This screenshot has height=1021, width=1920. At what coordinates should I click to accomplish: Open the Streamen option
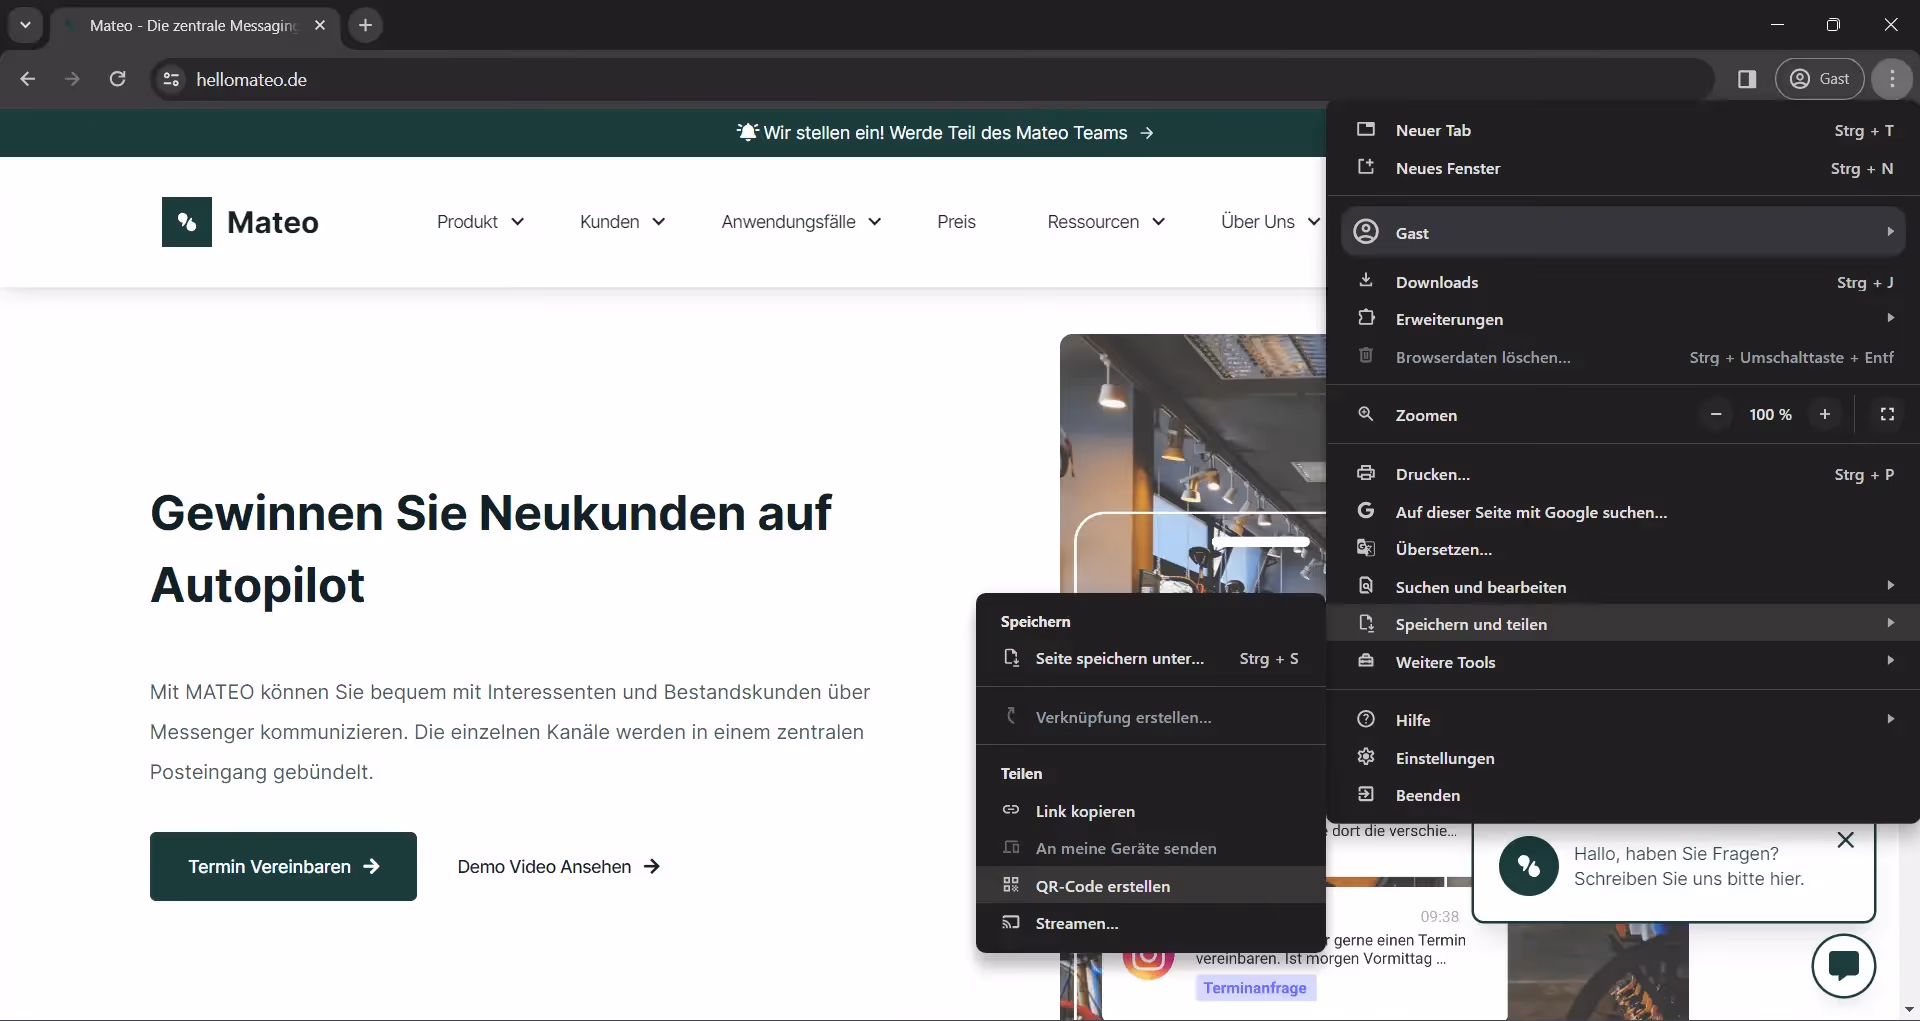click(x=1075, y=923)
